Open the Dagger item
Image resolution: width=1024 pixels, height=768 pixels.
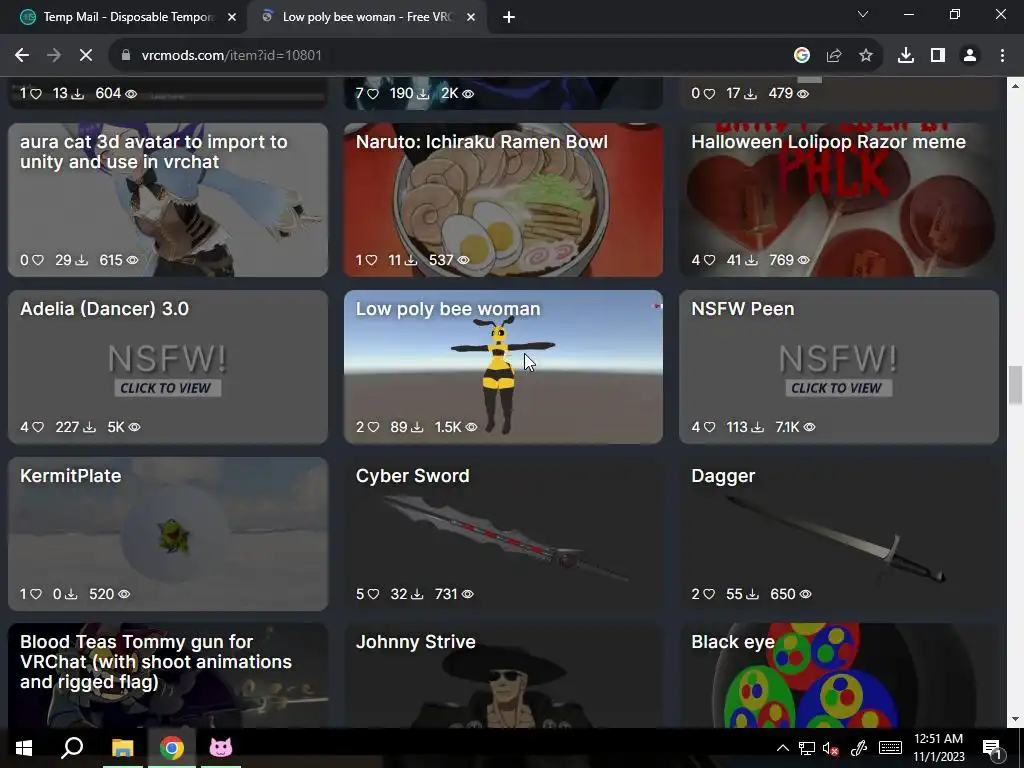[839, 534]
